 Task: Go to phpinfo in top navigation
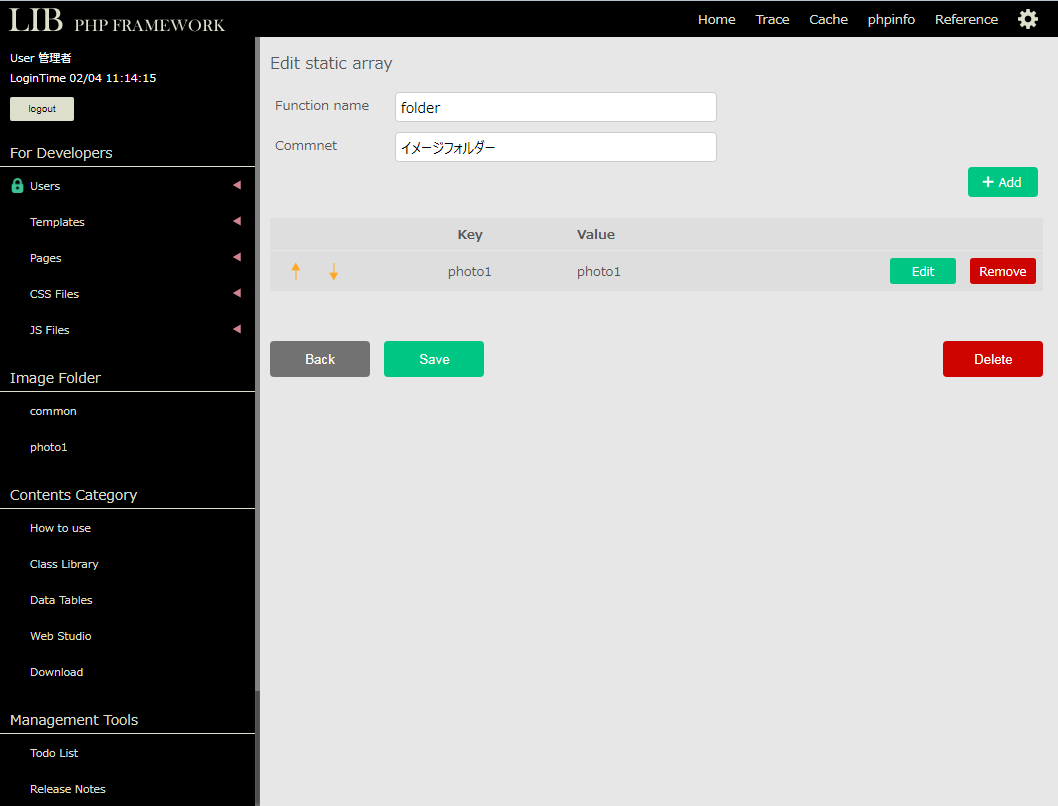coord(891,19)
